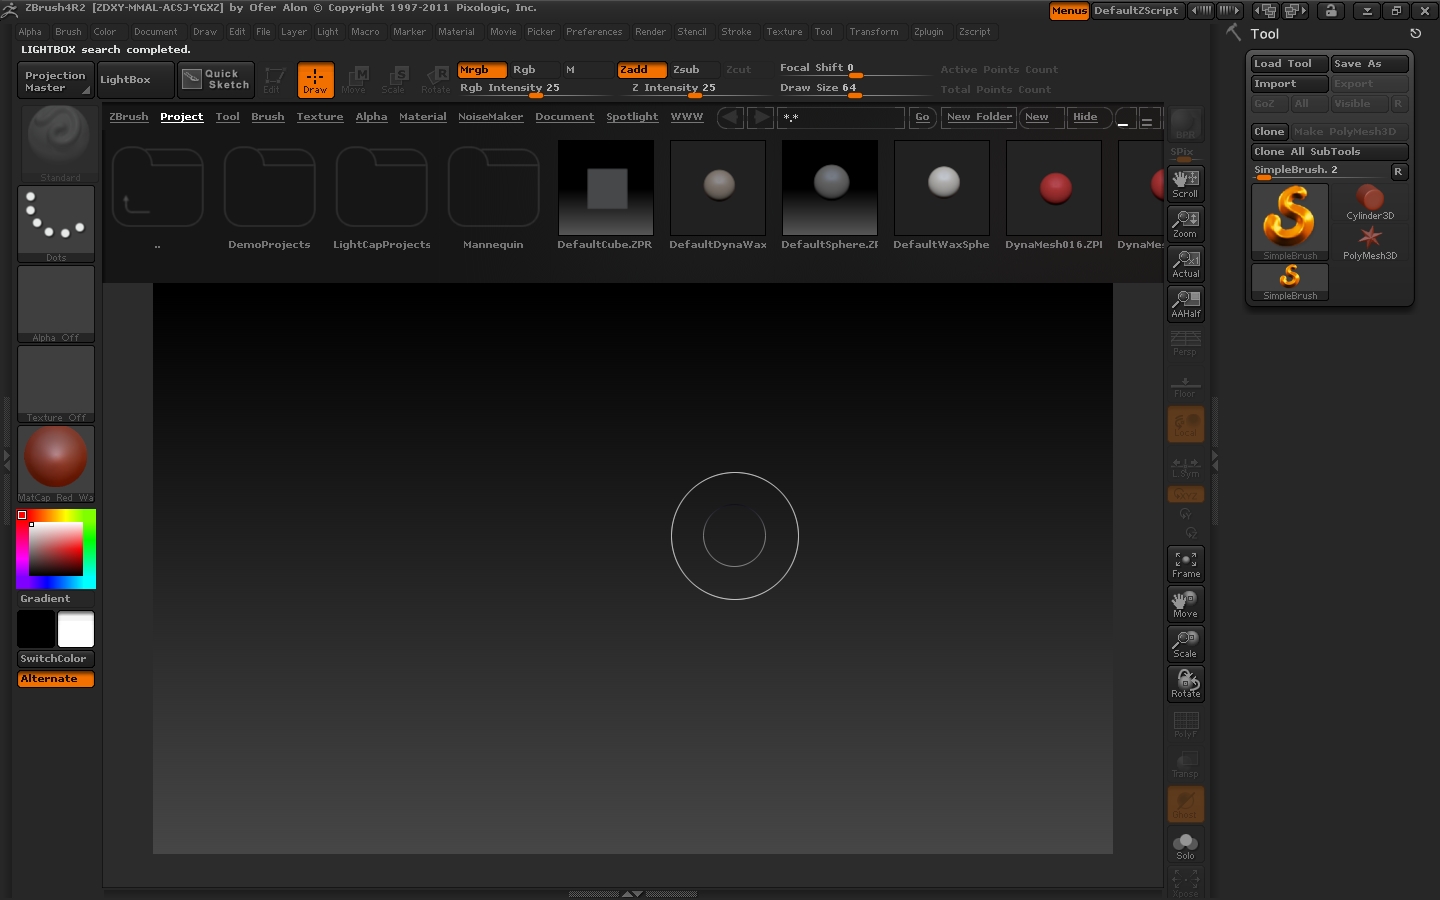Click the Frame view icon
The height and width of the screenshot is (900, 1440).
pyautogui.click(x=1185, y=564)
